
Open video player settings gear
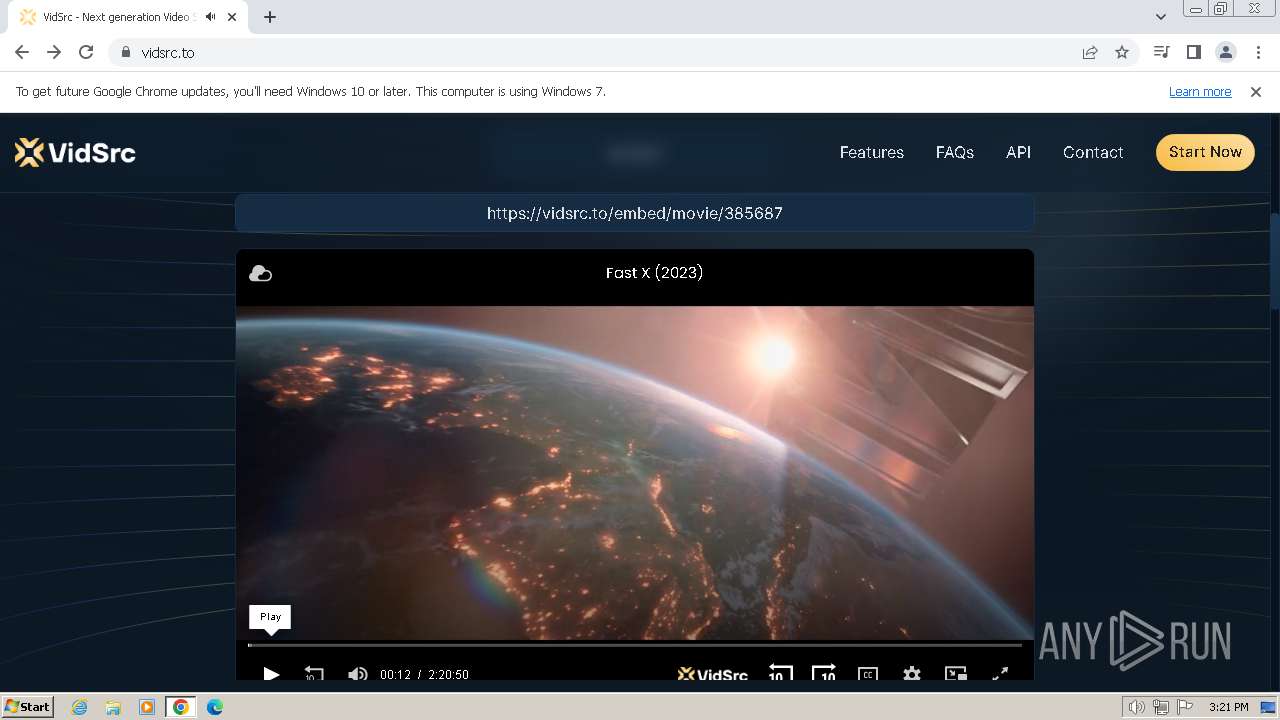[912, 674]
